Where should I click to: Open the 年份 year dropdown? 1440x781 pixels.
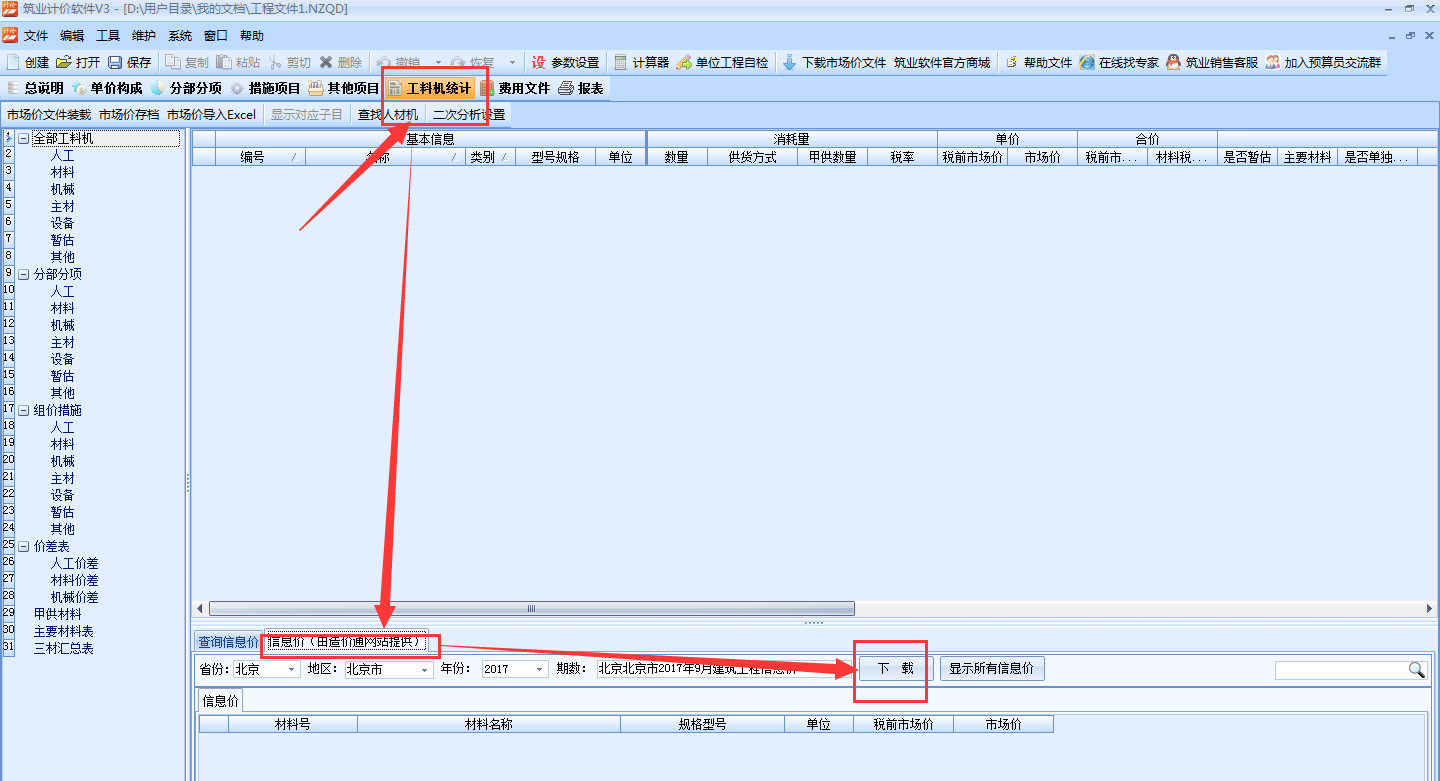click(x=540, y=670)
